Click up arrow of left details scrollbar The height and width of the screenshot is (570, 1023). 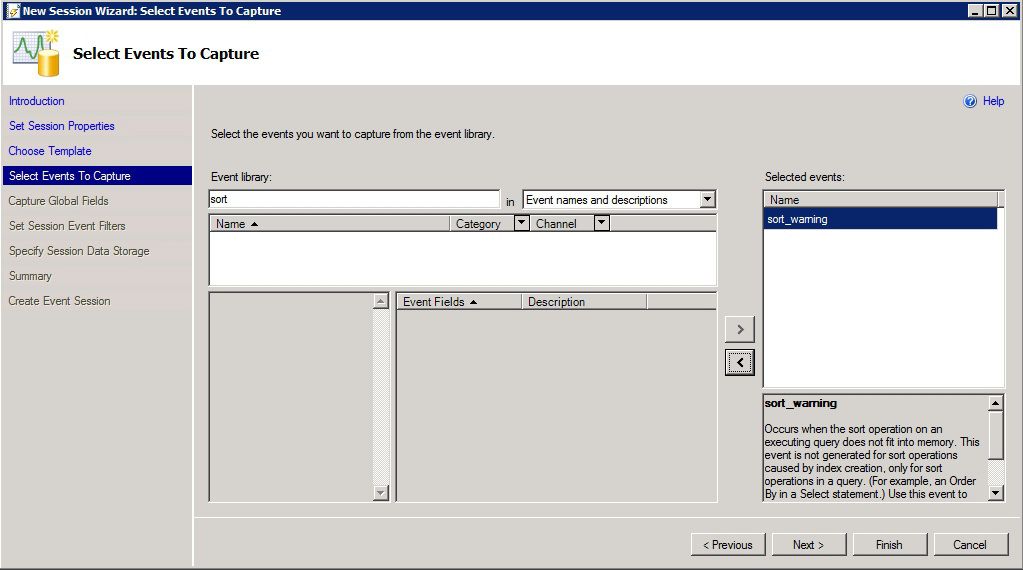click(x=381, y=301)
